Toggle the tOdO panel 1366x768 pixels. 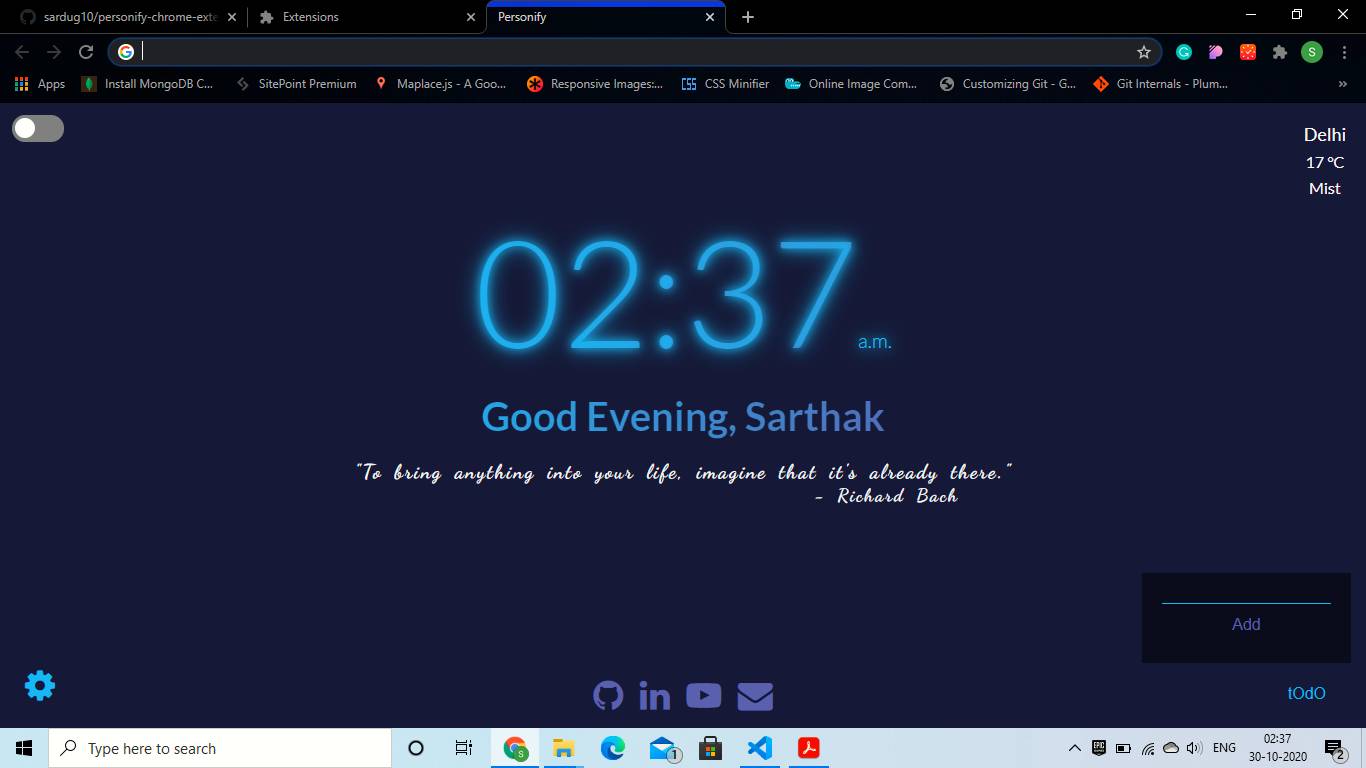(1306, 693)
